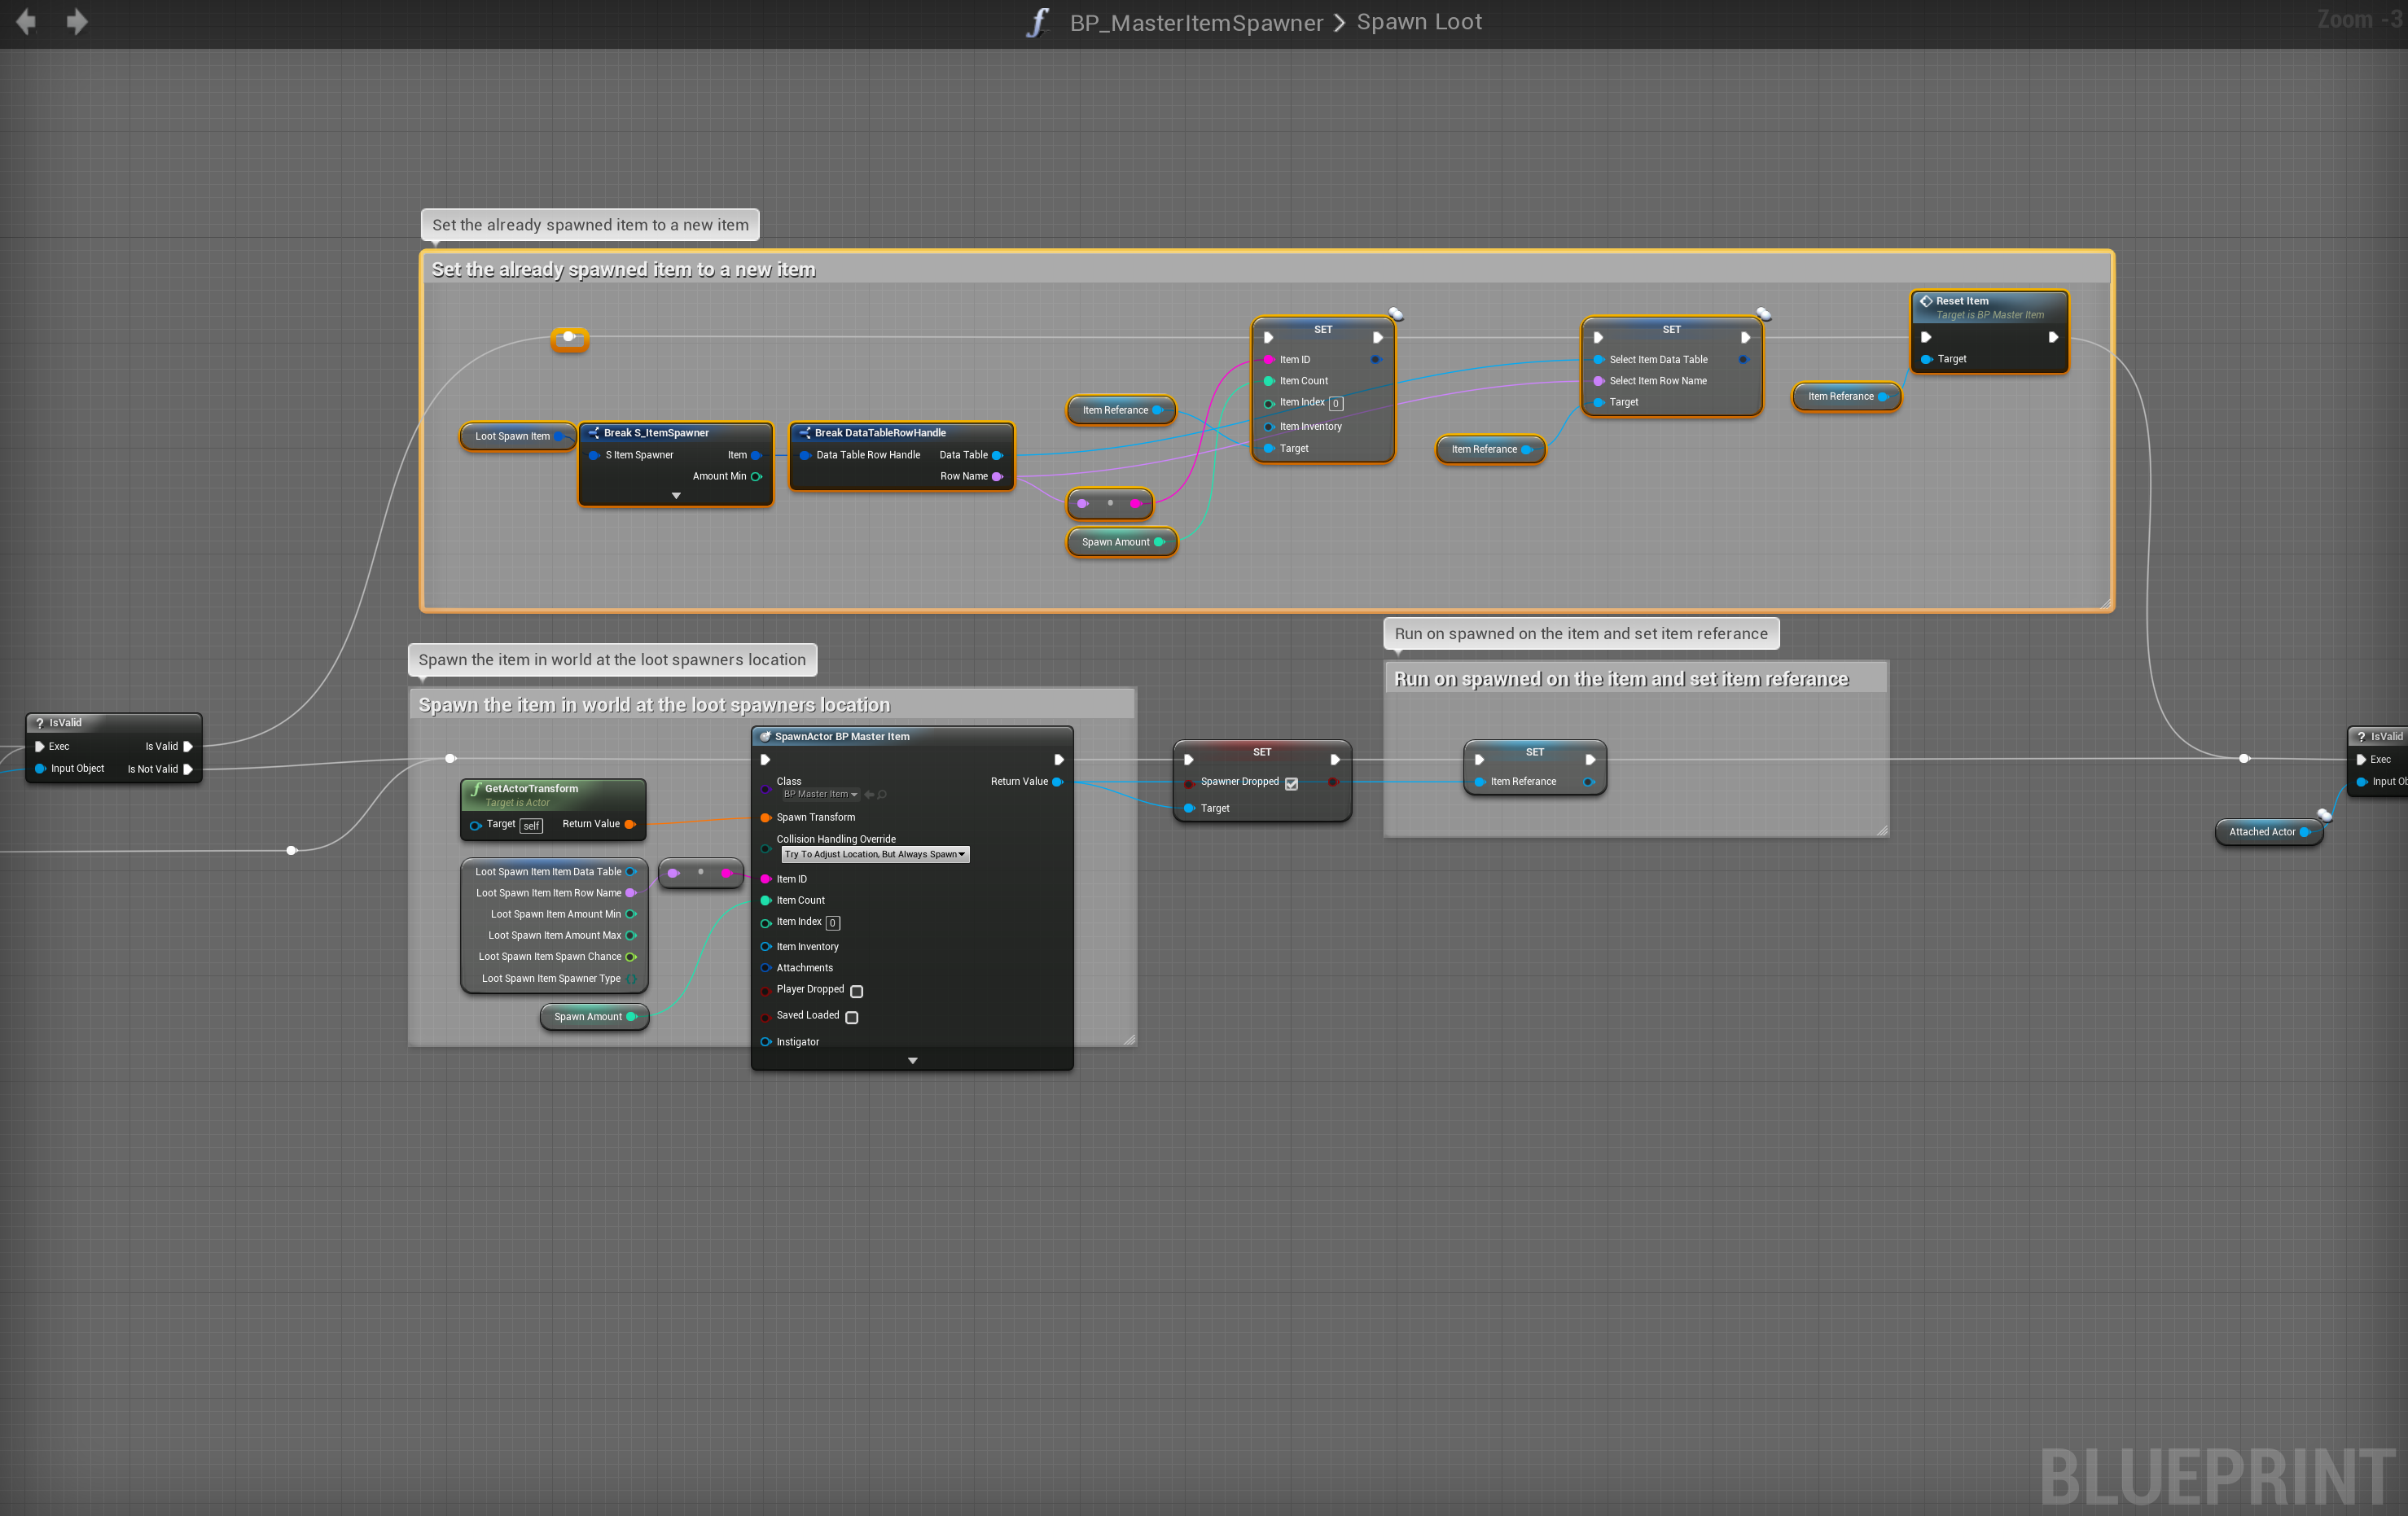Click the SpawnActor node's spawn icon

[765, 737]
